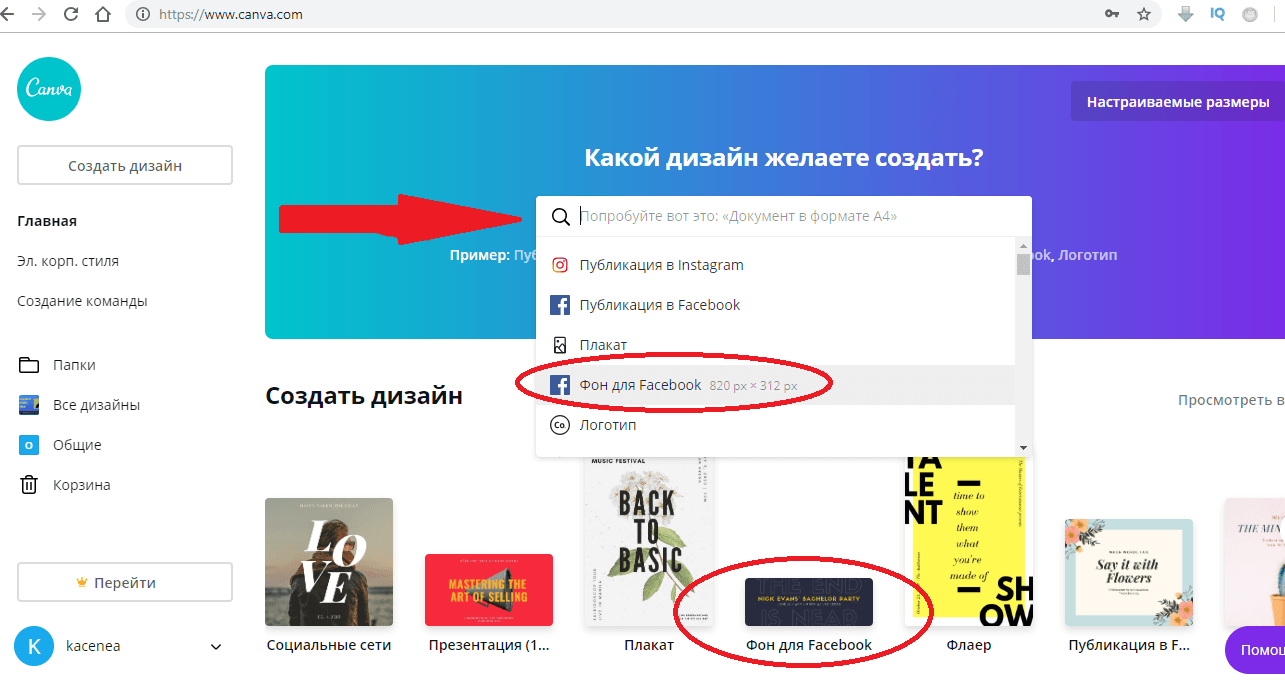Click the browser home icon

103,15
